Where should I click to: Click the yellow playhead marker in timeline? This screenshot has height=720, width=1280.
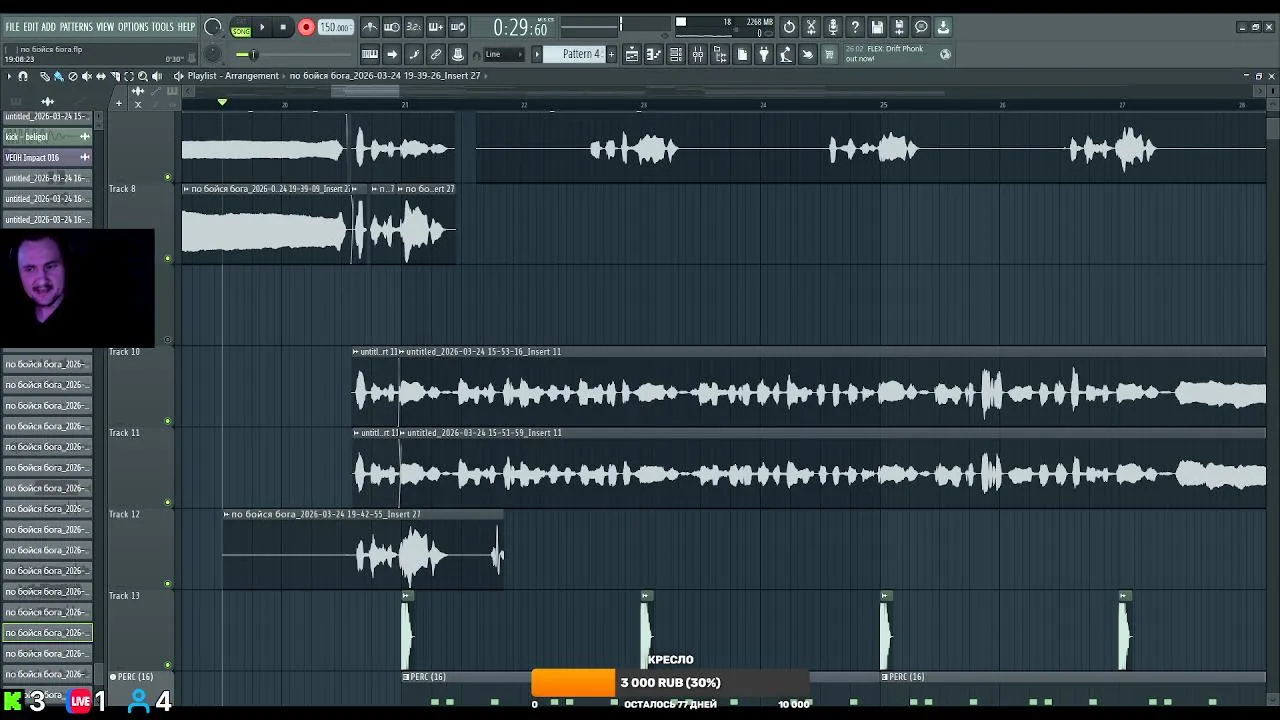pyautogui.click(x=222, y=102)
